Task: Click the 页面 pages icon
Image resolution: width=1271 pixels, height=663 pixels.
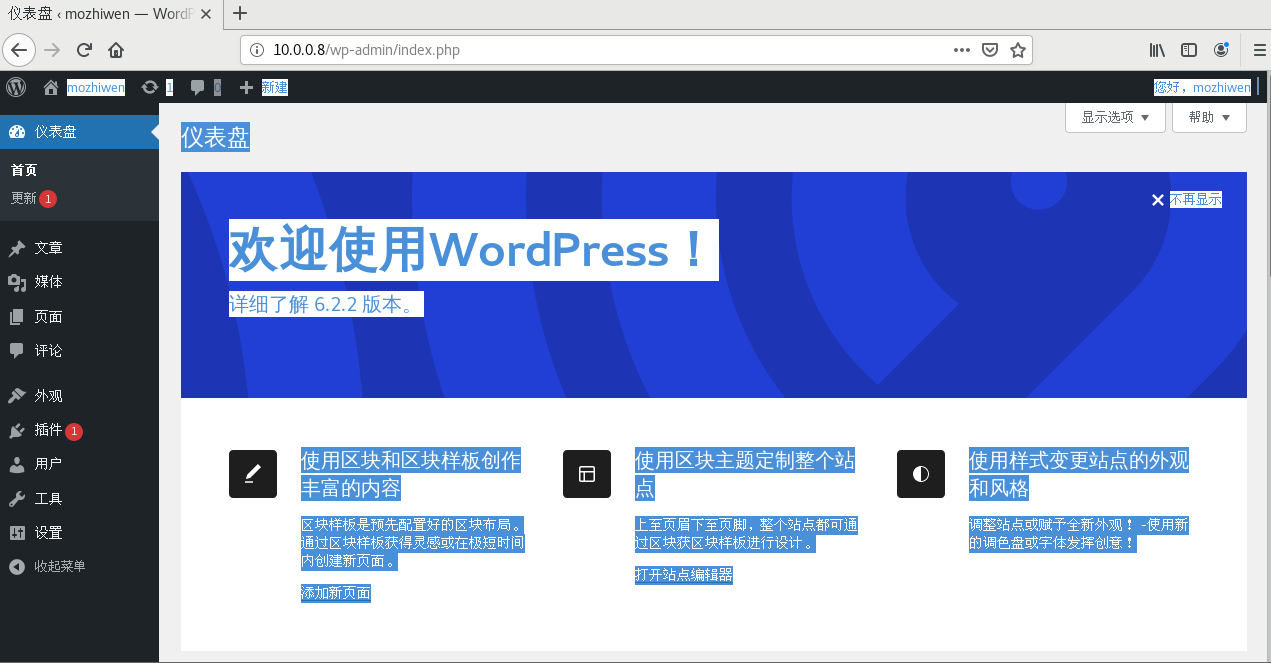Action: pyautogui.click(x=17, y=317)
